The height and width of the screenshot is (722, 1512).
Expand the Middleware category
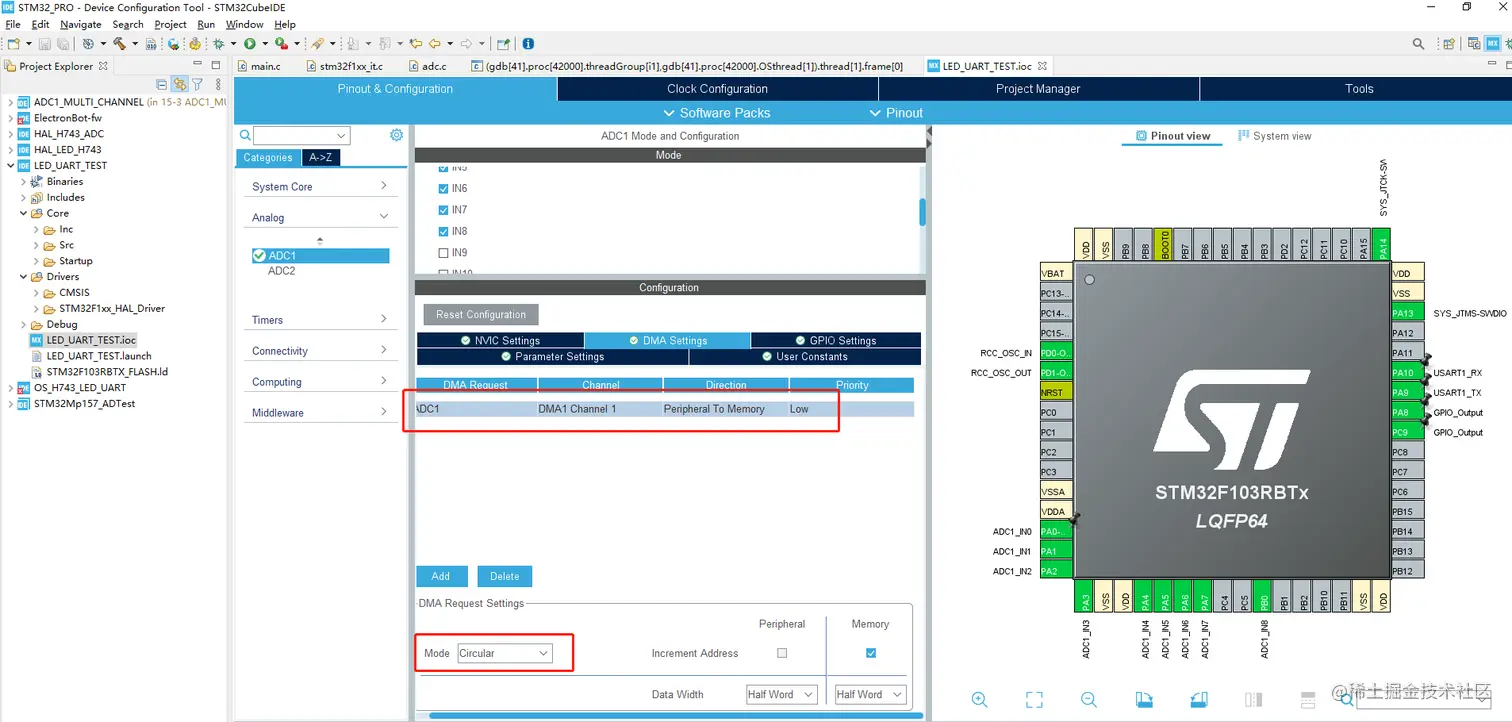319,413
